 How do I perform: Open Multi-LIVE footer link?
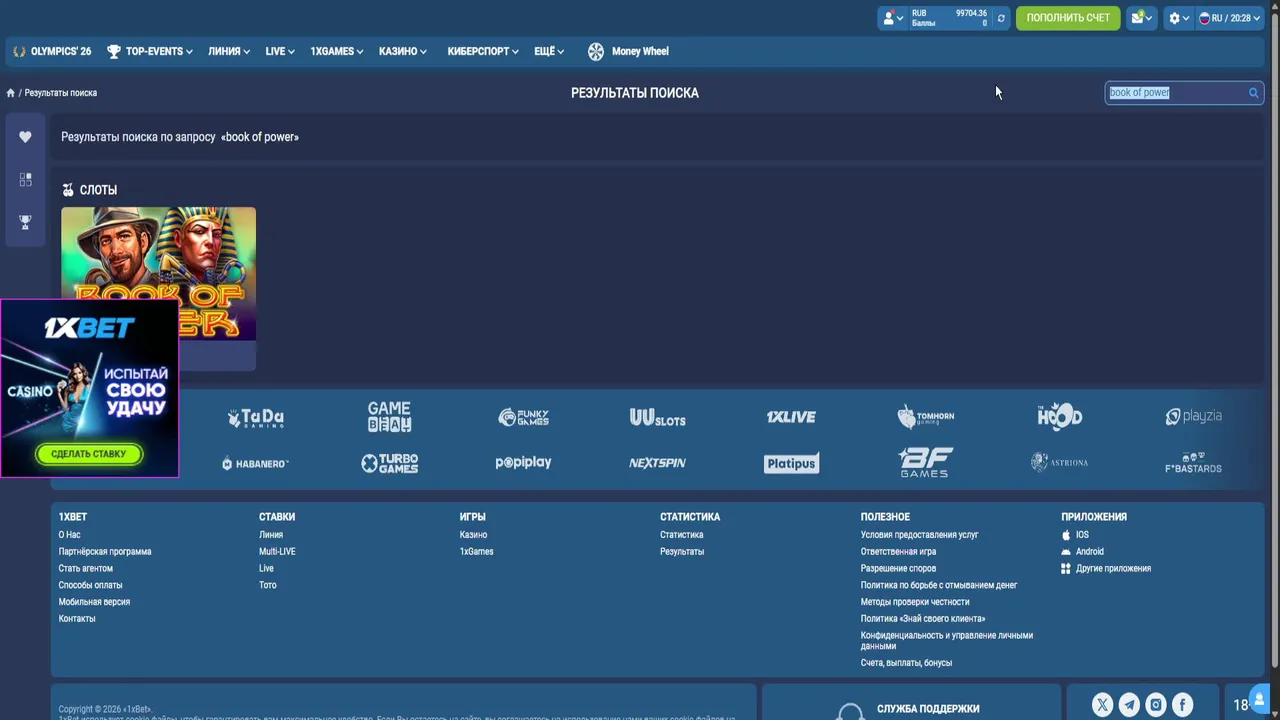(277, 552)
